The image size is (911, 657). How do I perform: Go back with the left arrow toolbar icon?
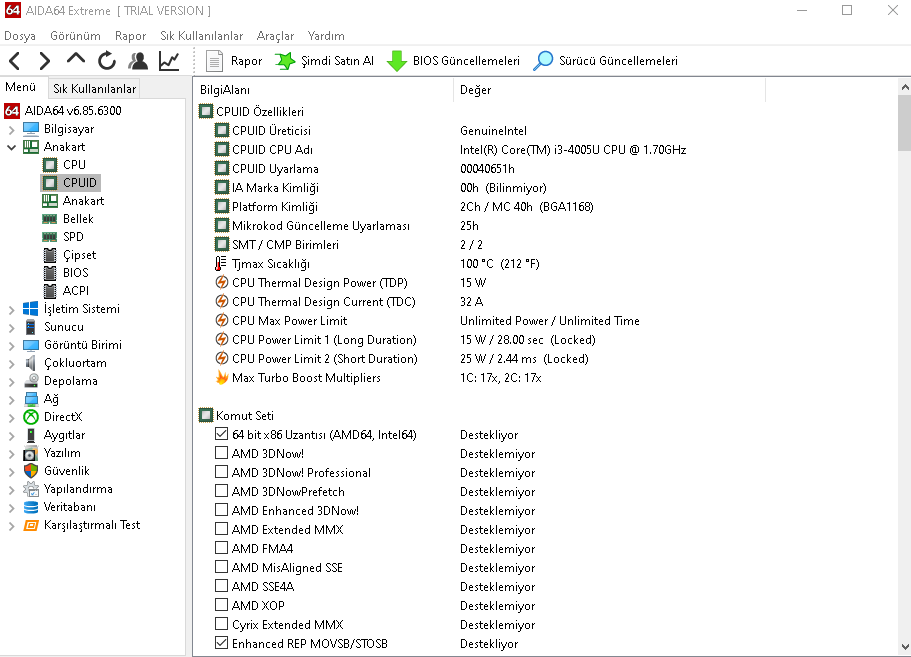point(15,60)
